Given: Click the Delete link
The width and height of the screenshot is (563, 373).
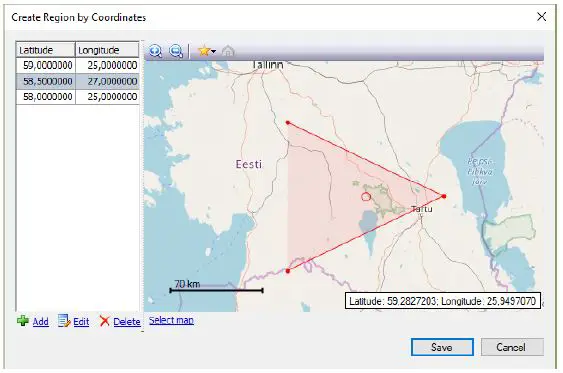Looking at the screenshot, I should 127,322.
